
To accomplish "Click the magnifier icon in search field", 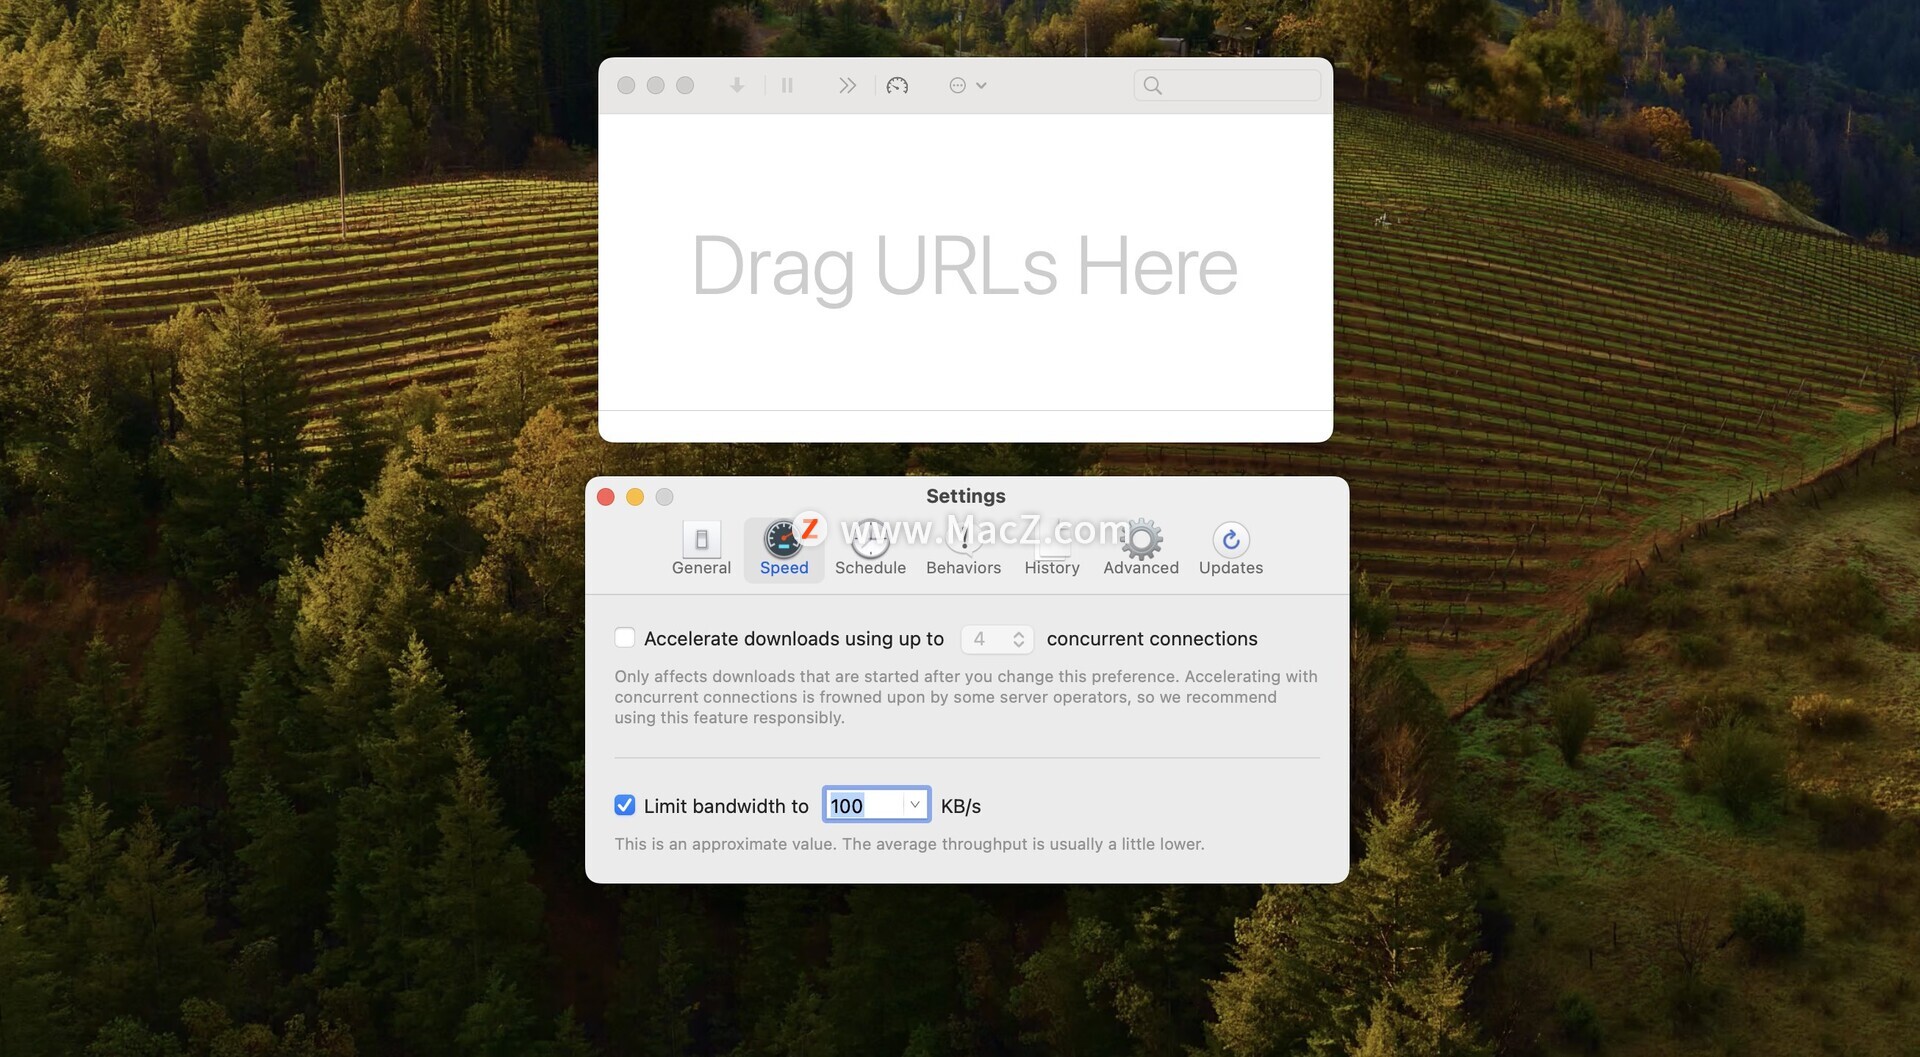I will (1153, 86).
